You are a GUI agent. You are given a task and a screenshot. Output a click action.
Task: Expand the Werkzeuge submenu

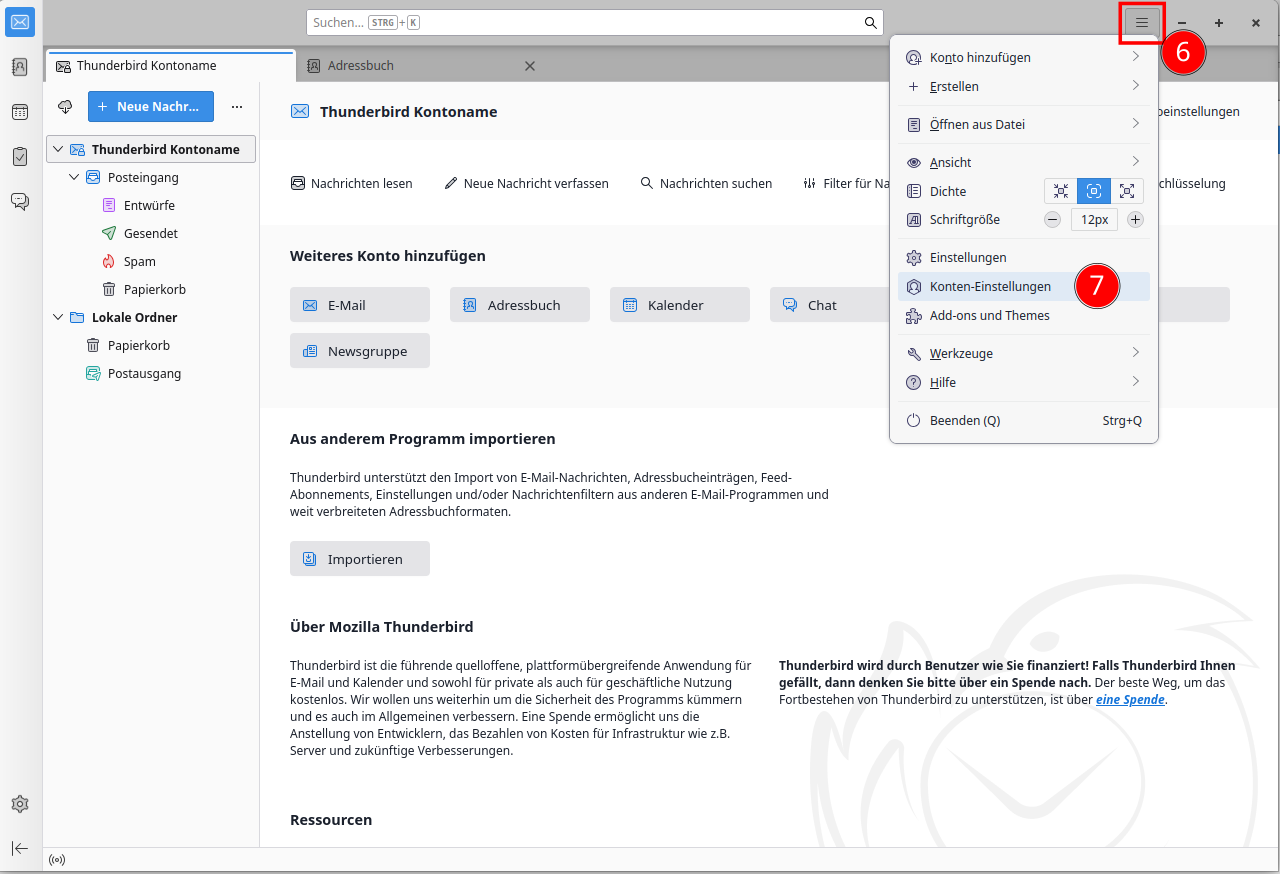coord(1024,353)
